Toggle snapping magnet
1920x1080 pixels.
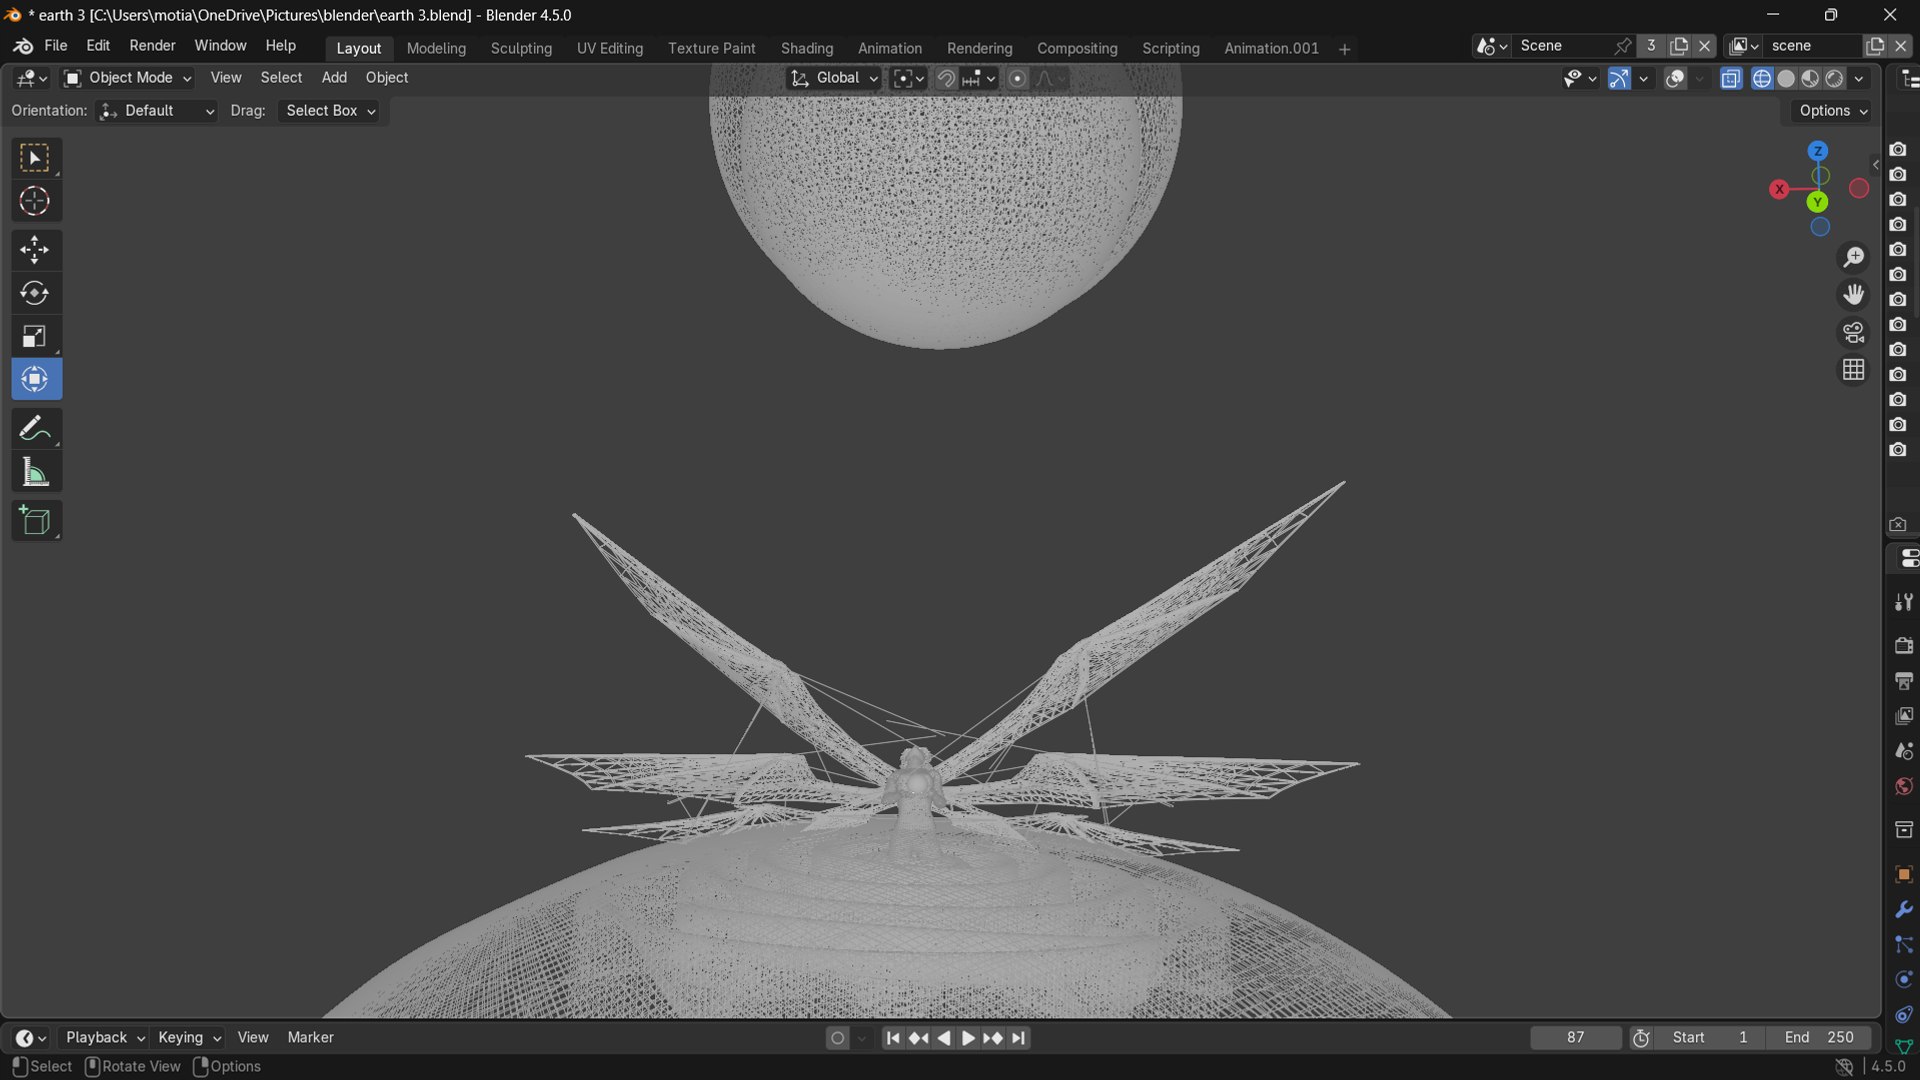[x=945, y=78]
